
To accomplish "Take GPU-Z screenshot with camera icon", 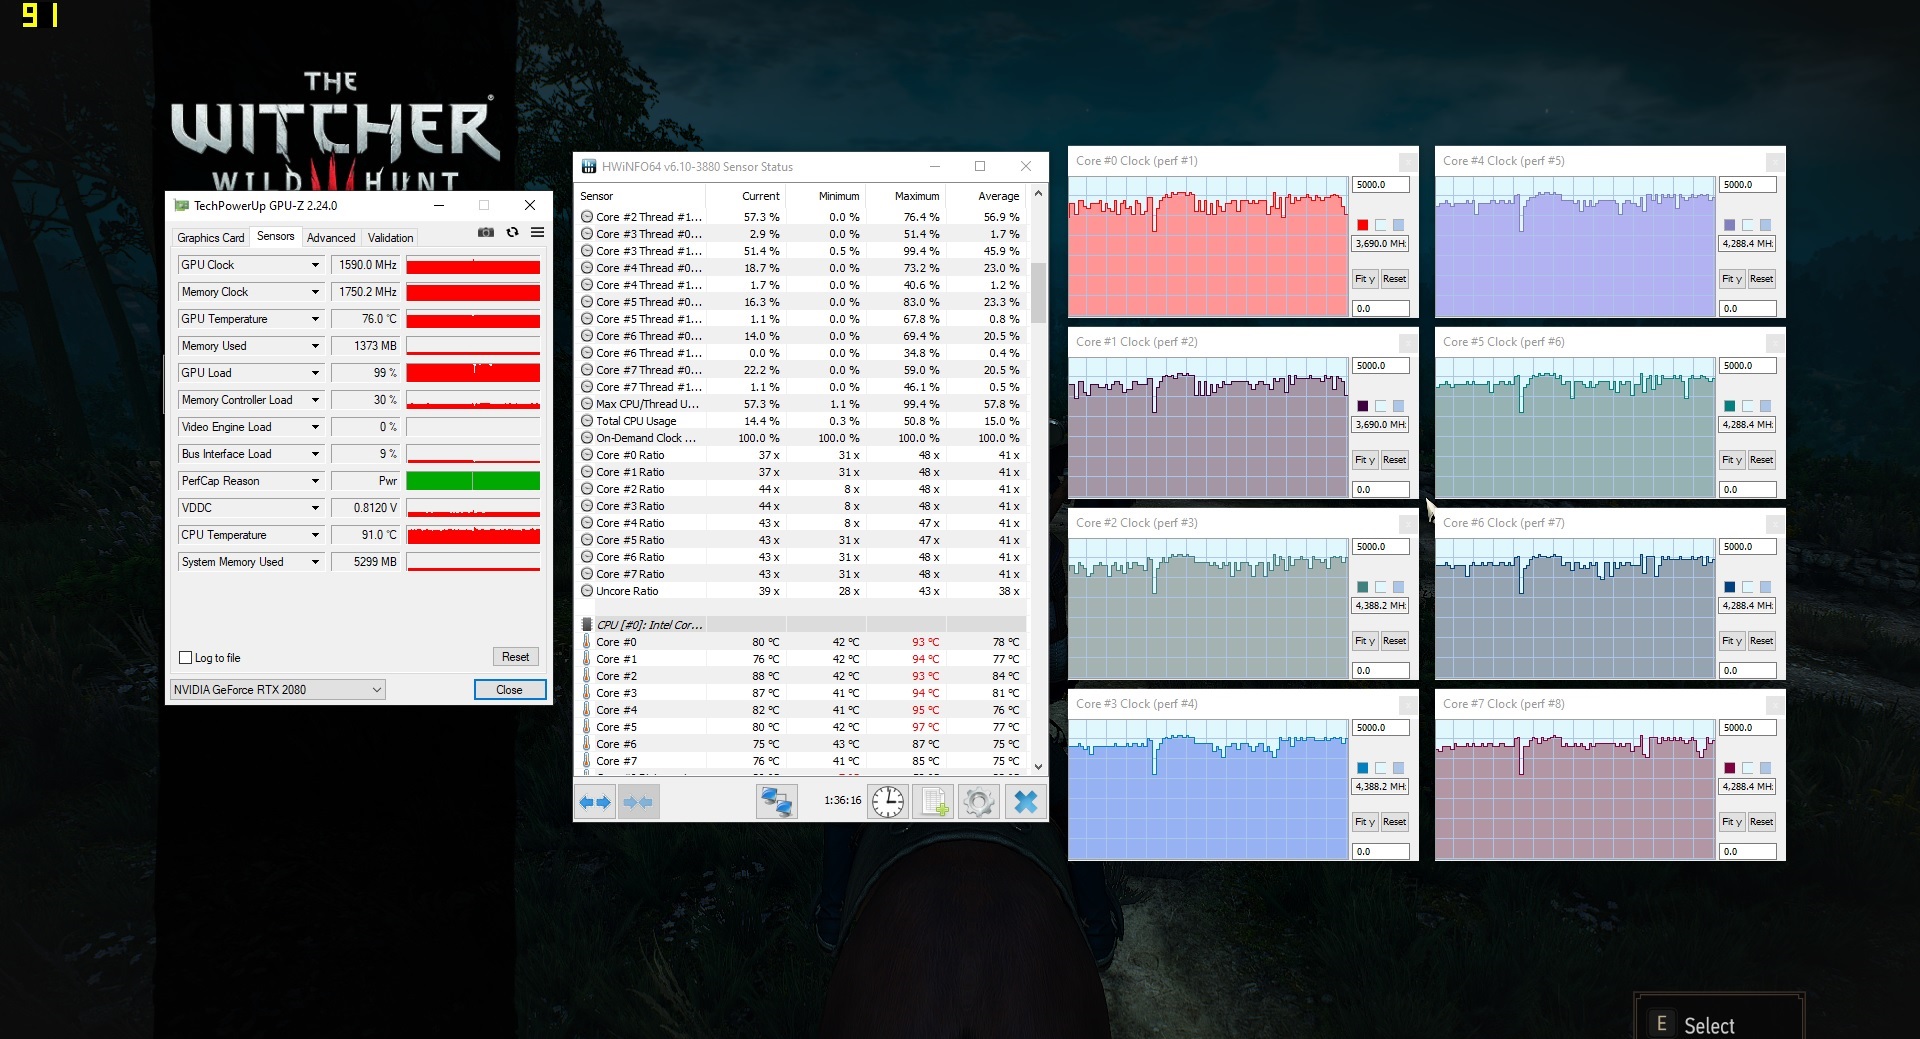I will point(486,232).
